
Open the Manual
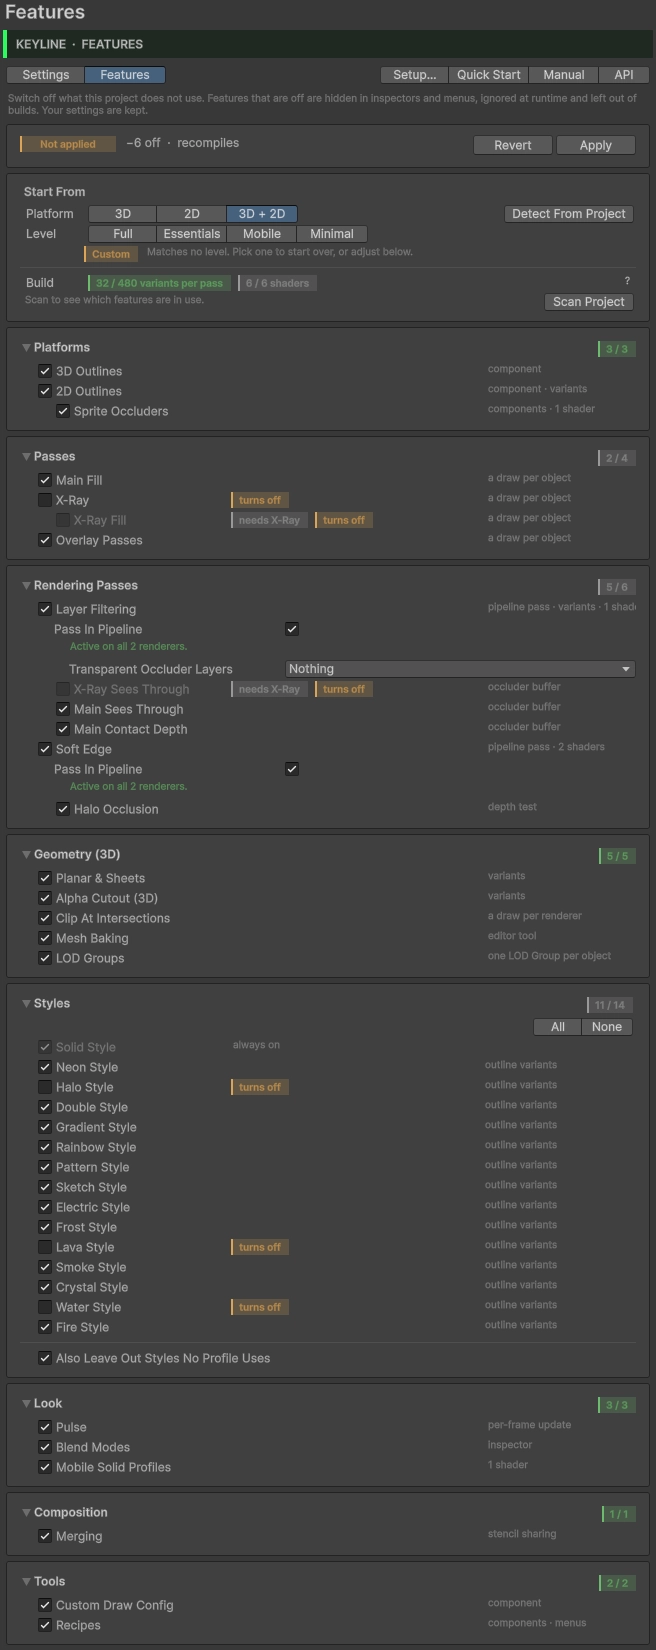(x=564, y=75)
